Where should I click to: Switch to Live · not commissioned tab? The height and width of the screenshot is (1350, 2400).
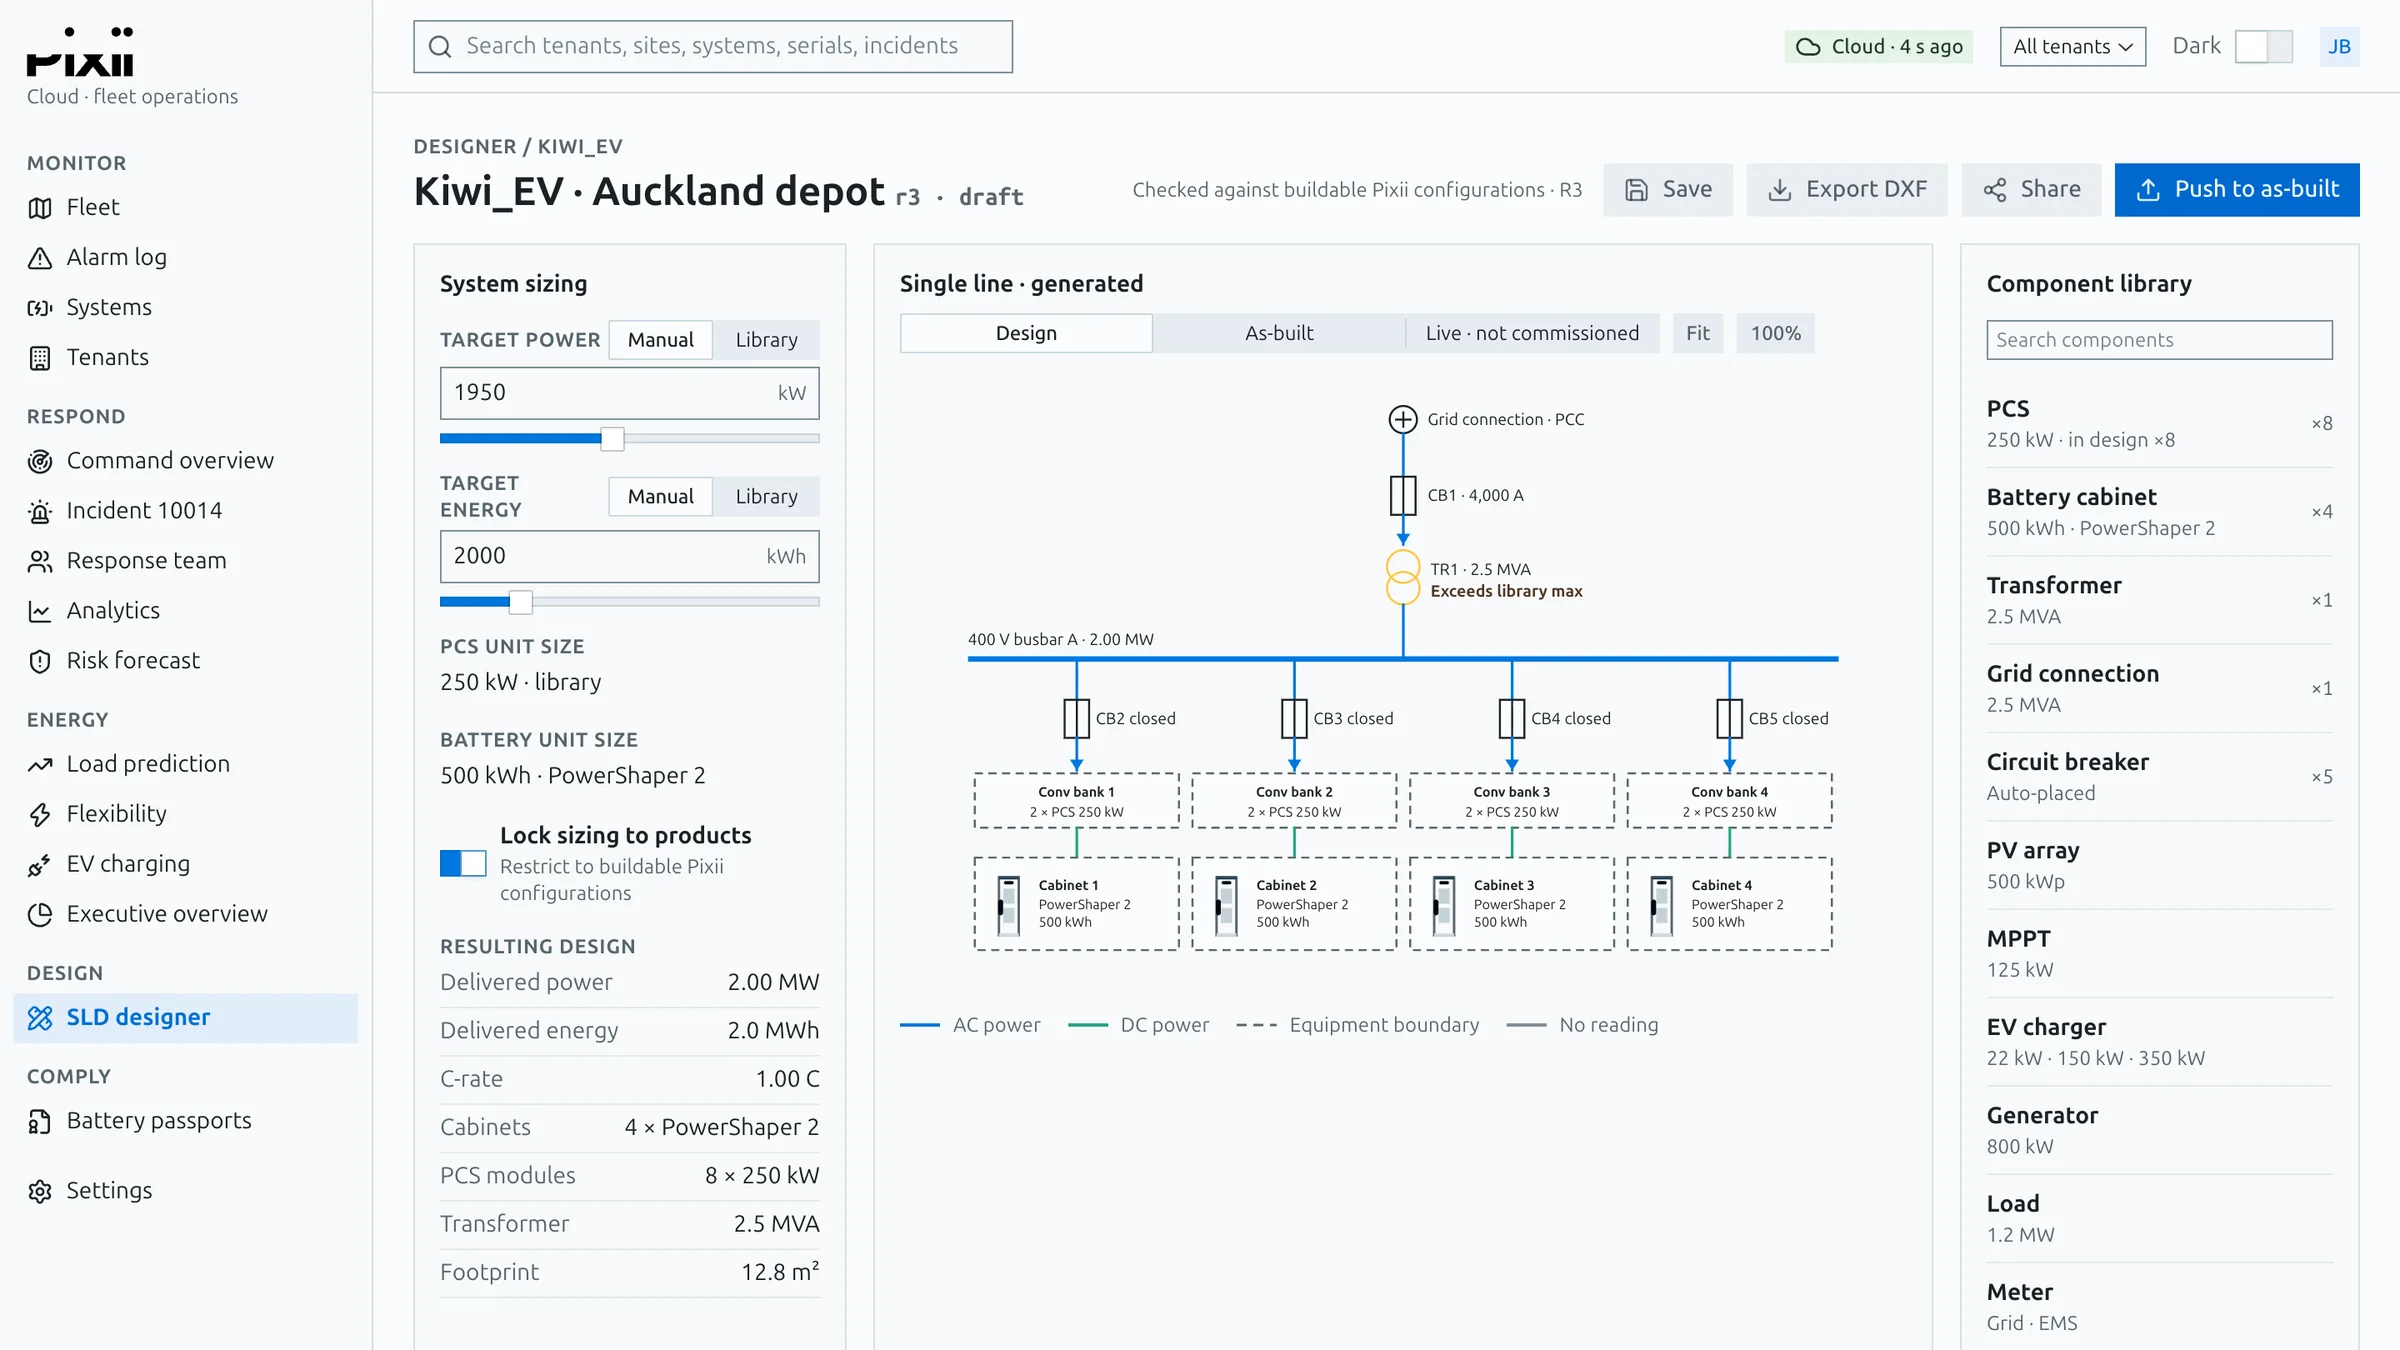(1532, 333)
